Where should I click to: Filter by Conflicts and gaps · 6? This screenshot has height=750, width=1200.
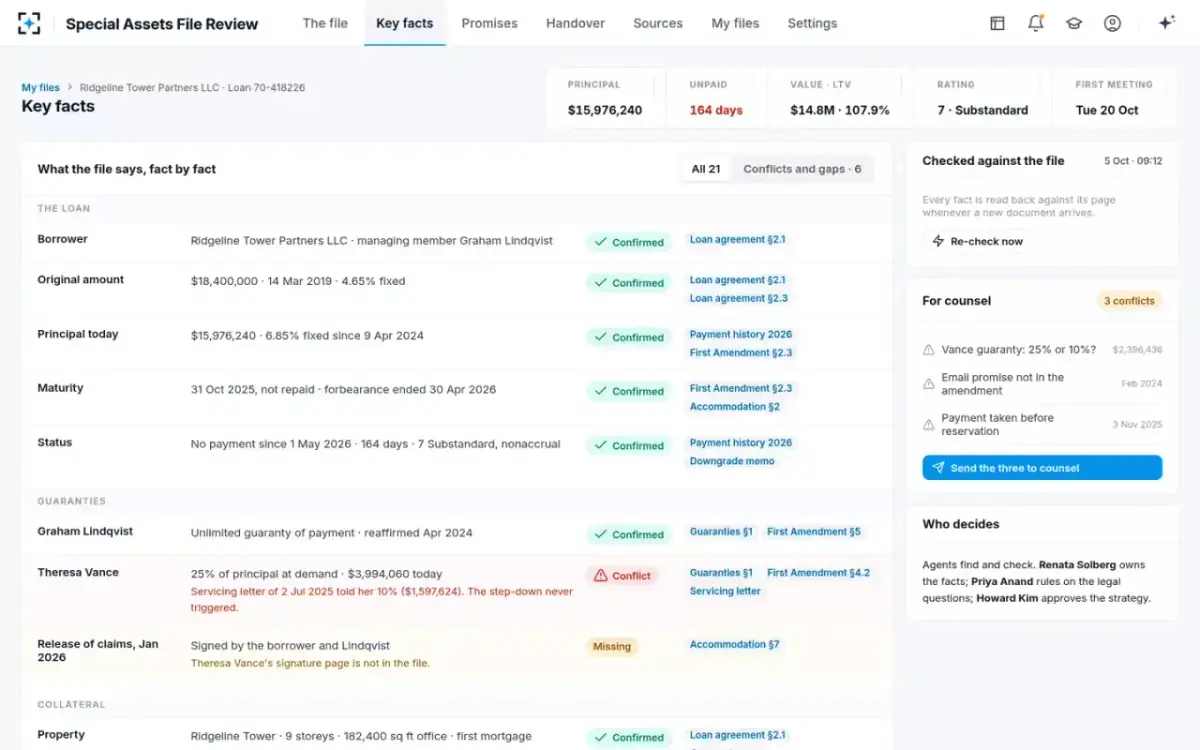[x=802, y=169]
